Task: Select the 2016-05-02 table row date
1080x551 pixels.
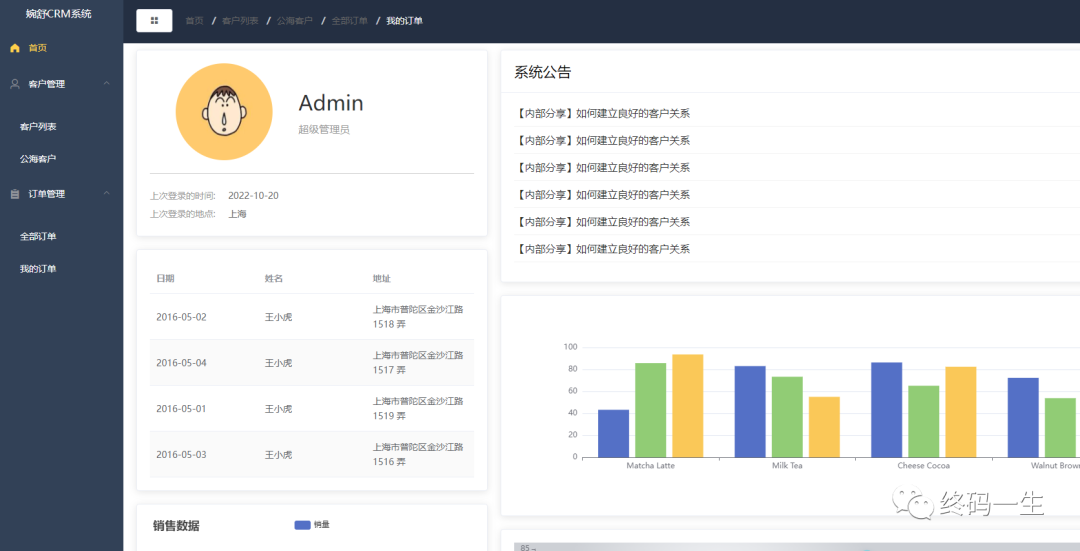Action: point(181,318)
